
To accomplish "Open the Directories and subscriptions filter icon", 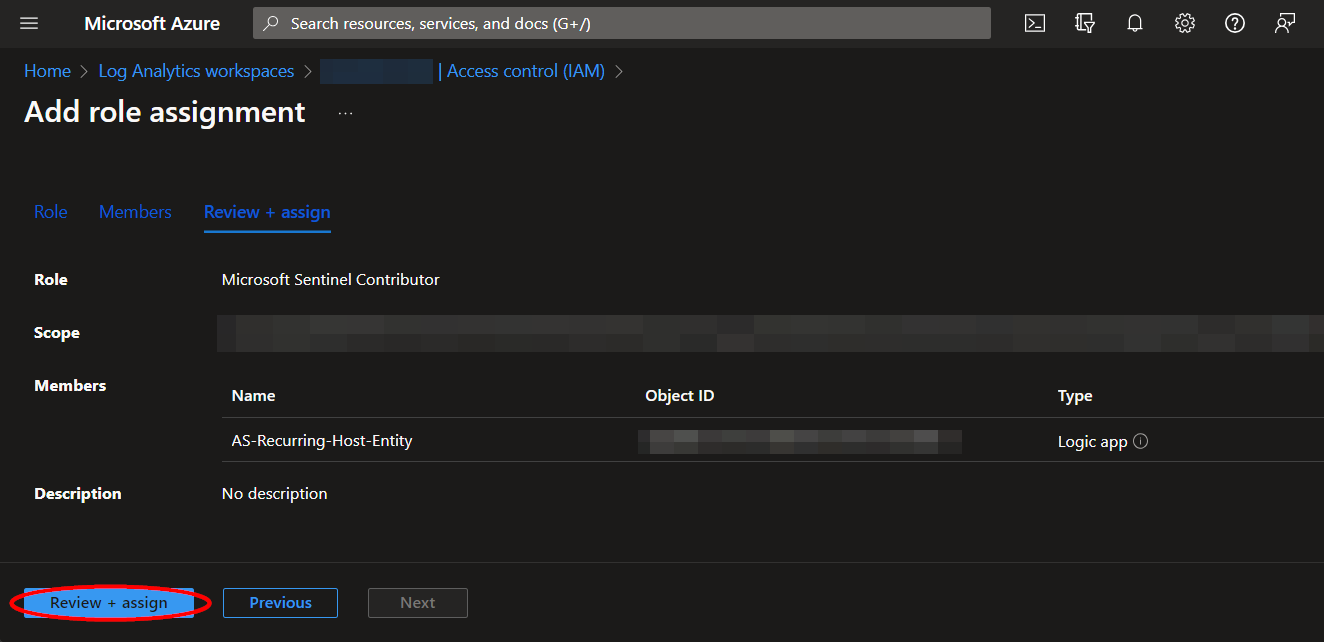I will 1085,23.
